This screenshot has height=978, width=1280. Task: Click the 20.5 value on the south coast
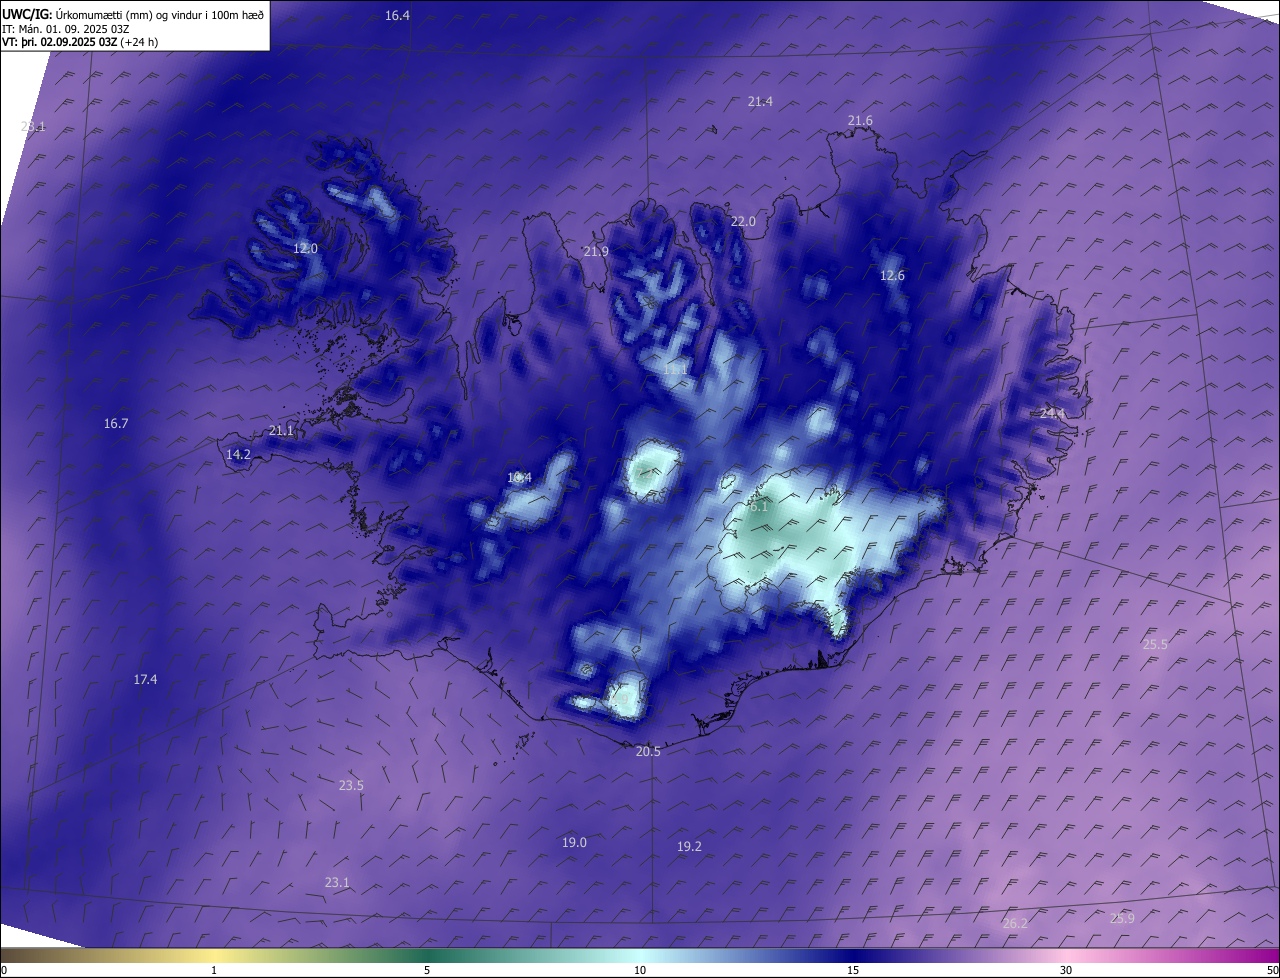648,752
